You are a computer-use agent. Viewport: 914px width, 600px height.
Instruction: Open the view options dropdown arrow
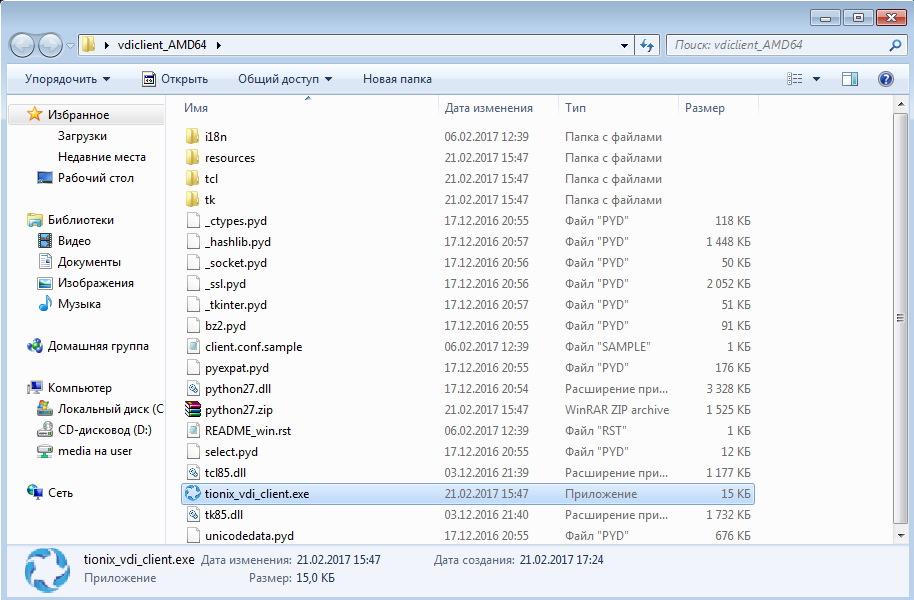pos(816,79)
